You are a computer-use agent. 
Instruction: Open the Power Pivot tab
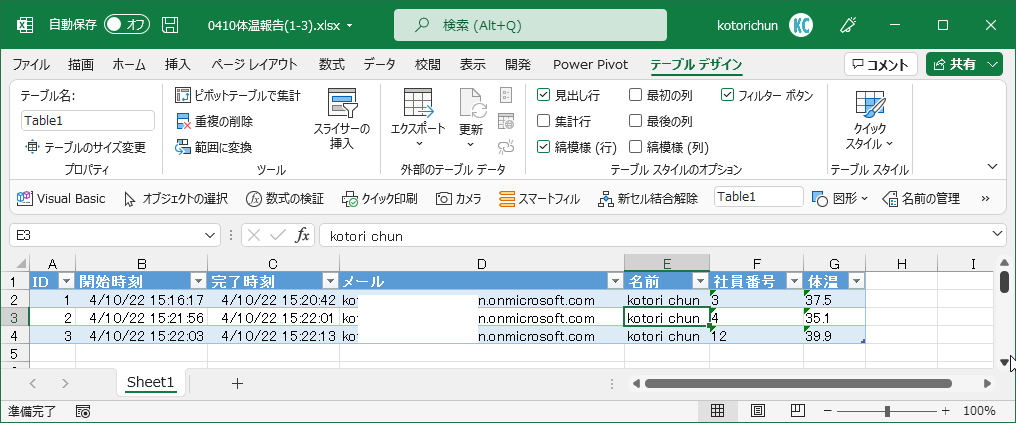pyautogui.click(x=590, y=64)
